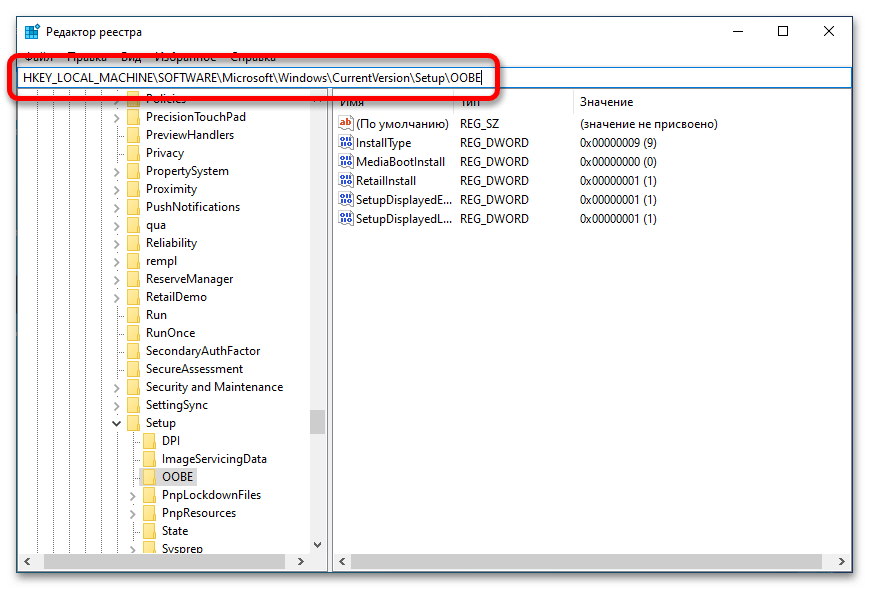
Task: Click the OOBE folder icon
Action: click(x=149, y=477)
